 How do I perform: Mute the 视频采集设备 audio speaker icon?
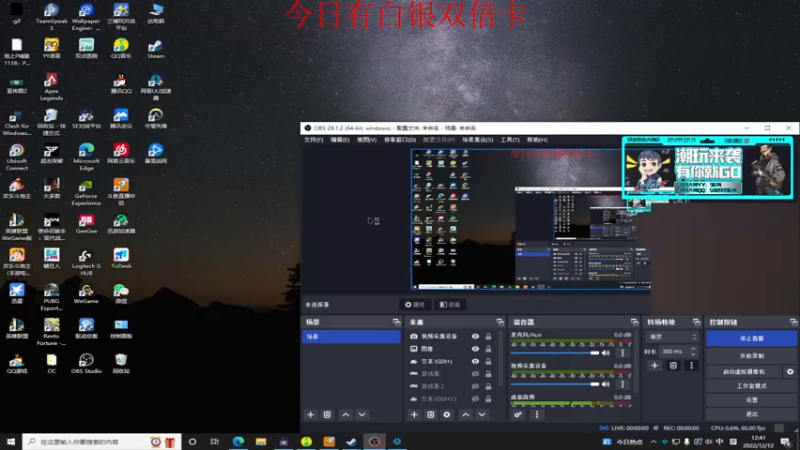coord(606,384)
